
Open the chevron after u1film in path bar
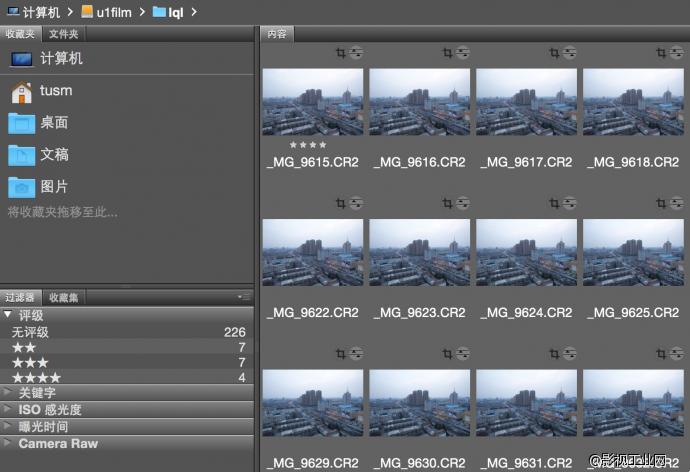pos(142,12)
